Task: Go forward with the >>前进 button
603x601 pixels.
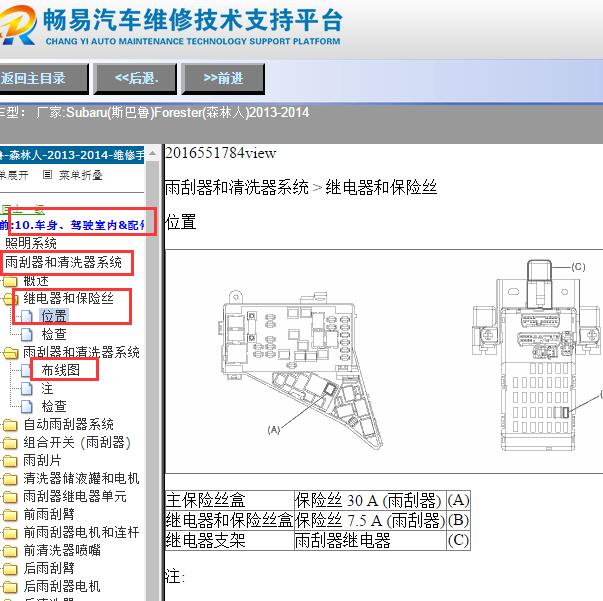Action: [223, 79]
